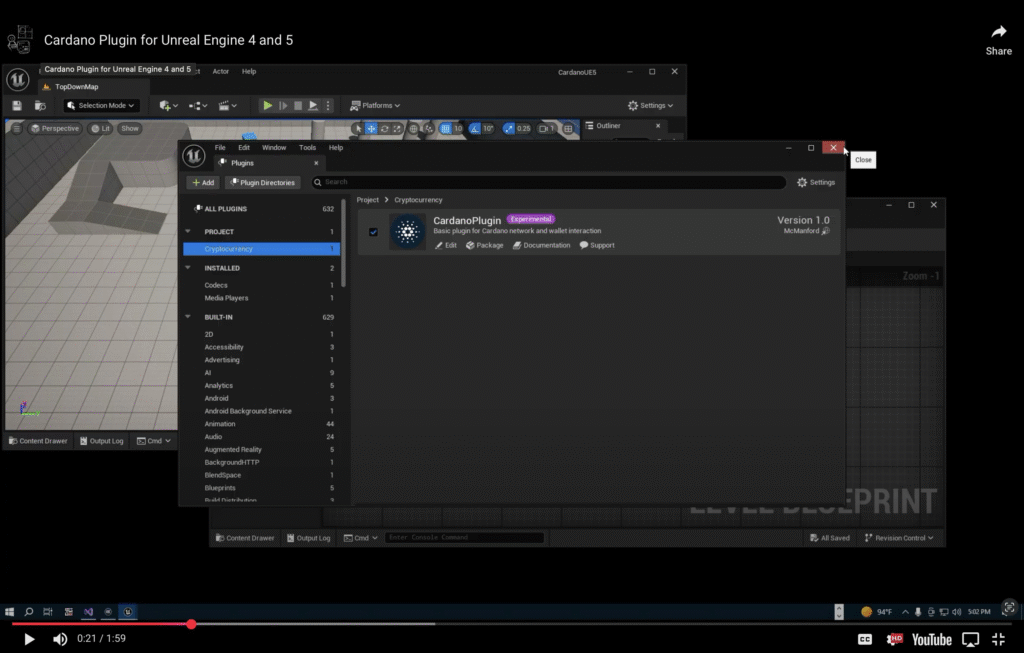Screen dimensions: 1024x653
Task: Click the Browse content icon beside Save
Action: point(40,105)
